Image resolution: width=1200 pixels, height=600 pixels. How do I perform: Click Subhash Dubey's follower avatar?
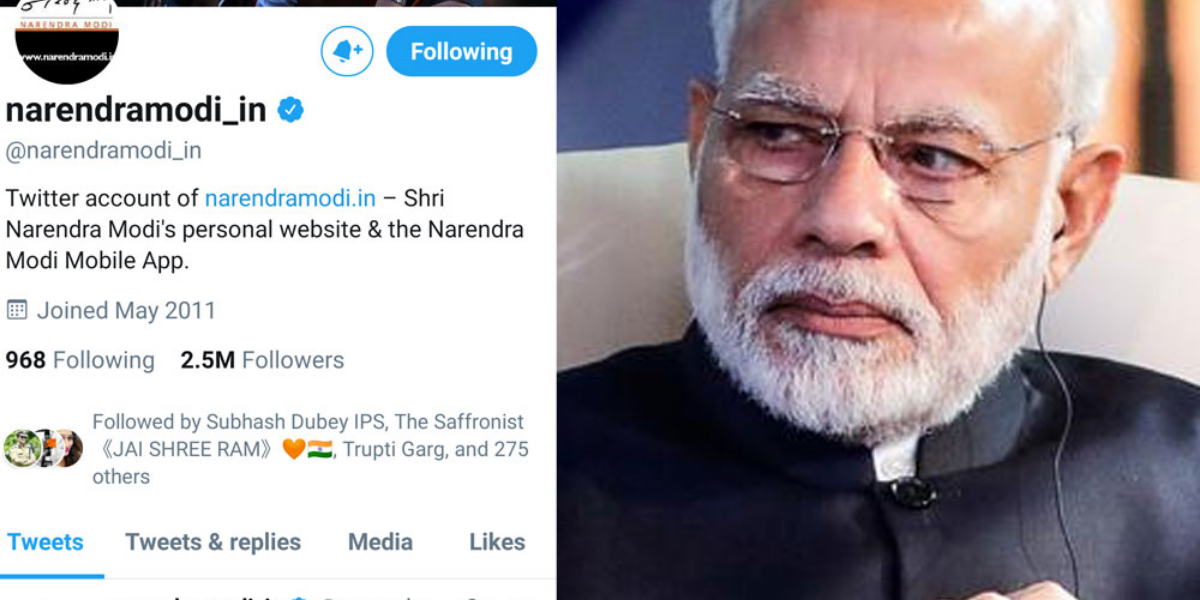[x=22, y=447]
